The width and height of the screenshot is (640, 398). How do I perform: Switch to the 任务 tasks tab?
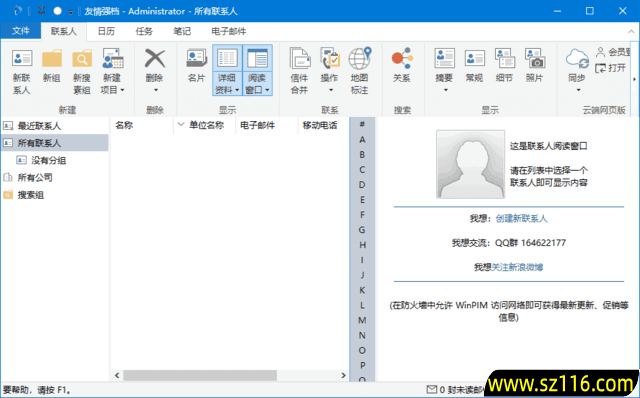click(144, 31)
